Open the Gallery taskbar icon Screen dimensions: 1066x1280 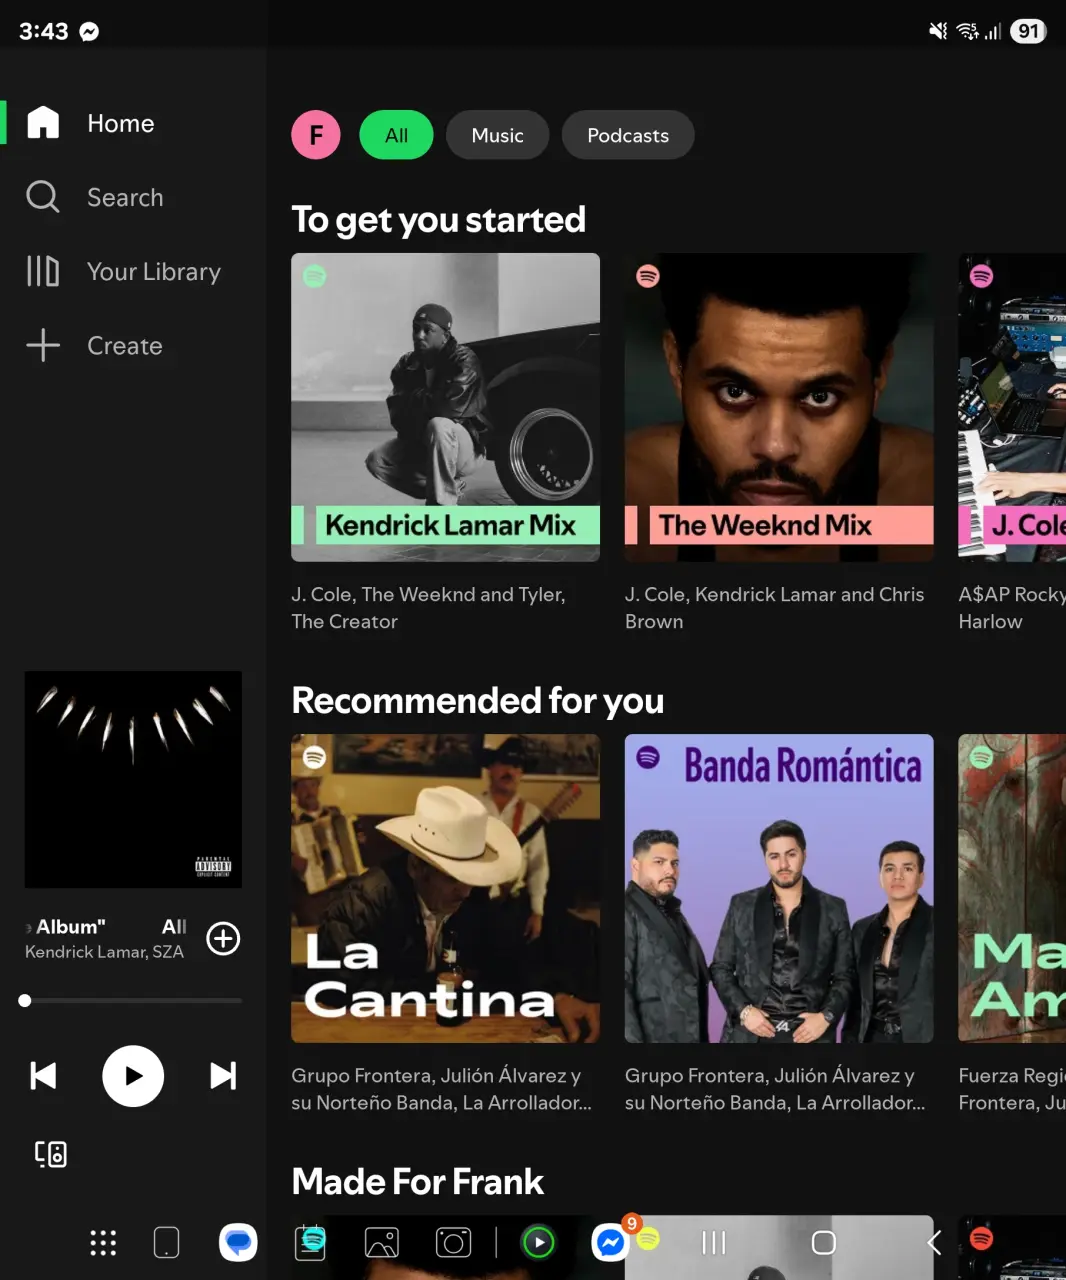click(382, 1243)
